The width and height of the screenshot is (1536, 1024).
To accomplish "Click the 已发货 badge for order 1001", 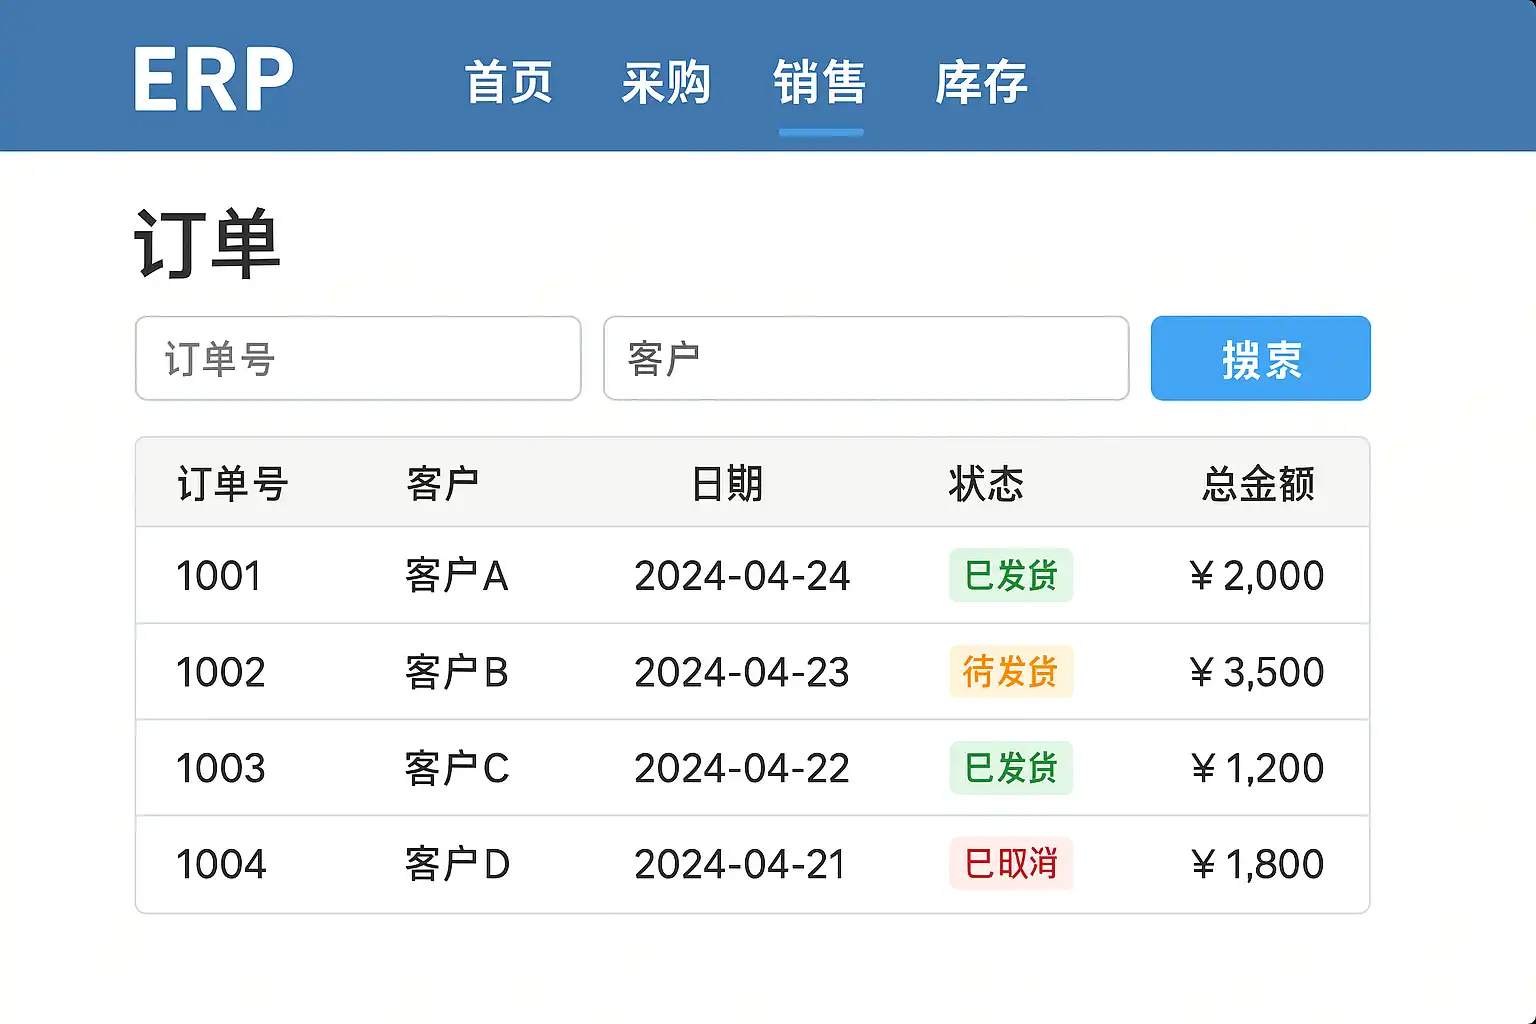I will tap(1011, 576).
